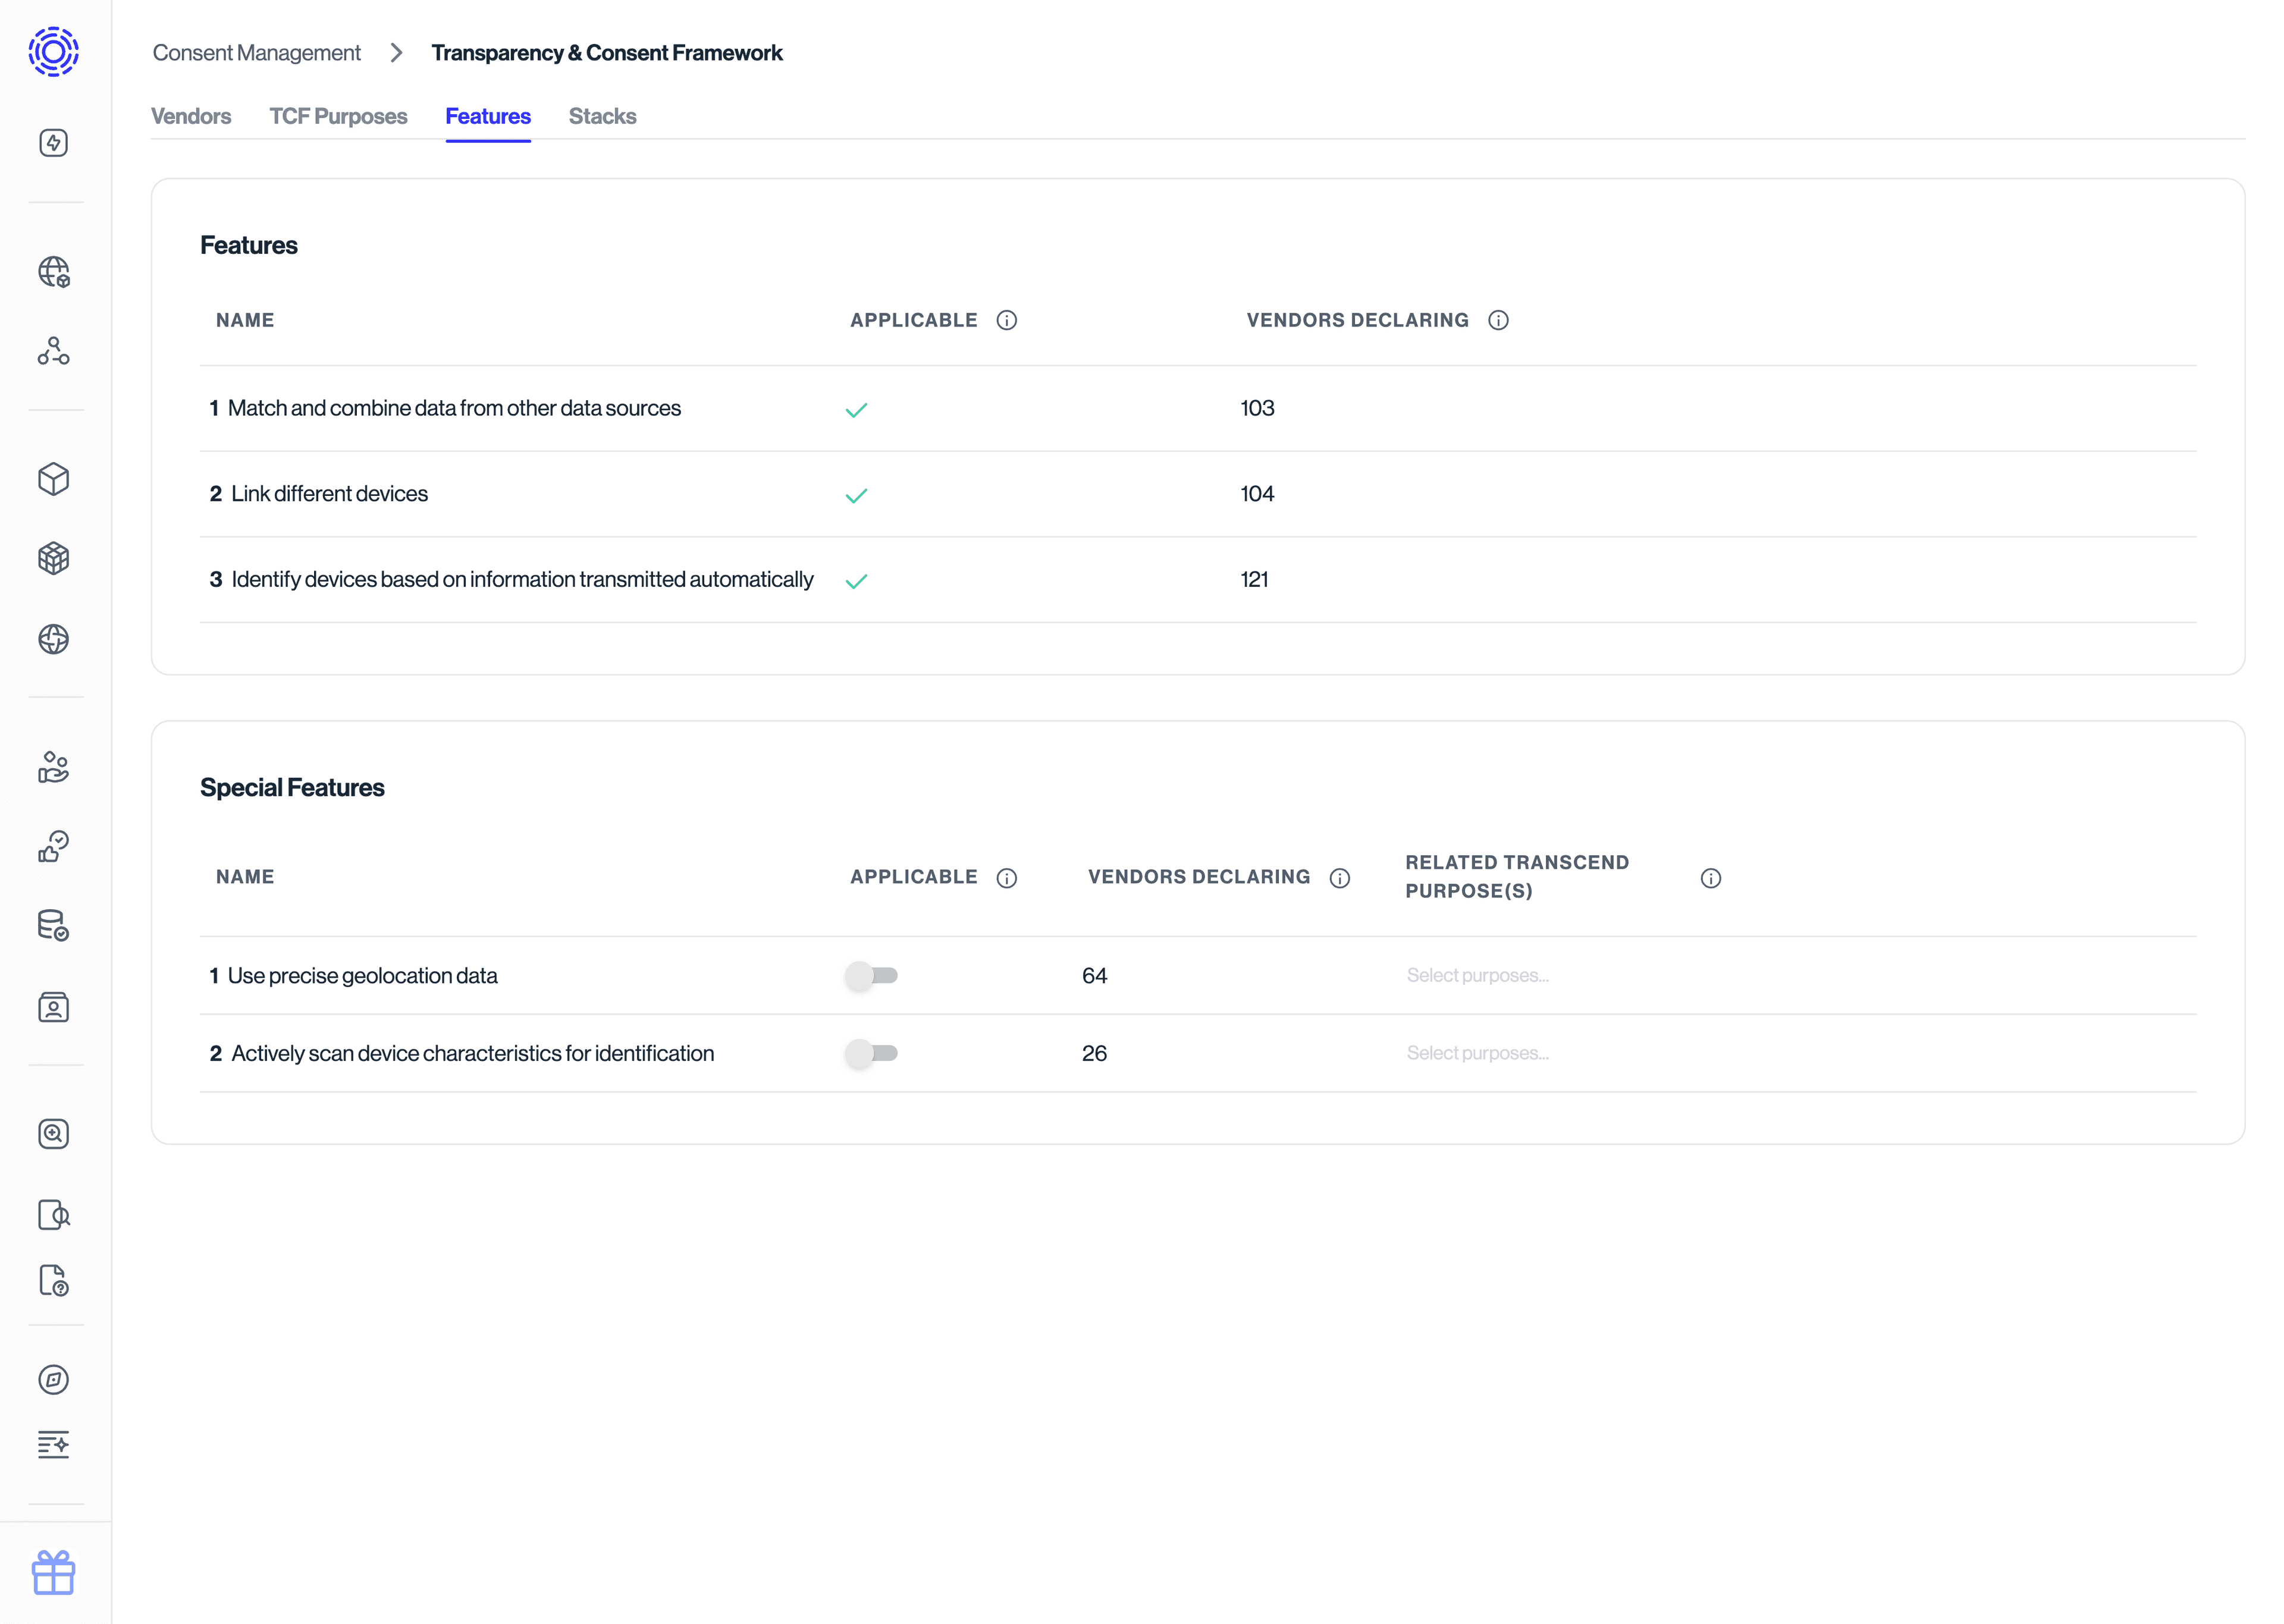The image size is (2284, 1624).
Task: Switch to the Vendors tab
Action: pyautogui.click(x=191, y=116)
